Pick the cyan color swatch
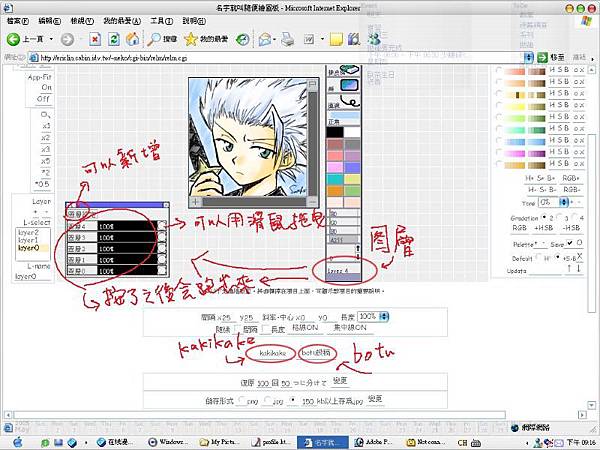 coord(335,179)
